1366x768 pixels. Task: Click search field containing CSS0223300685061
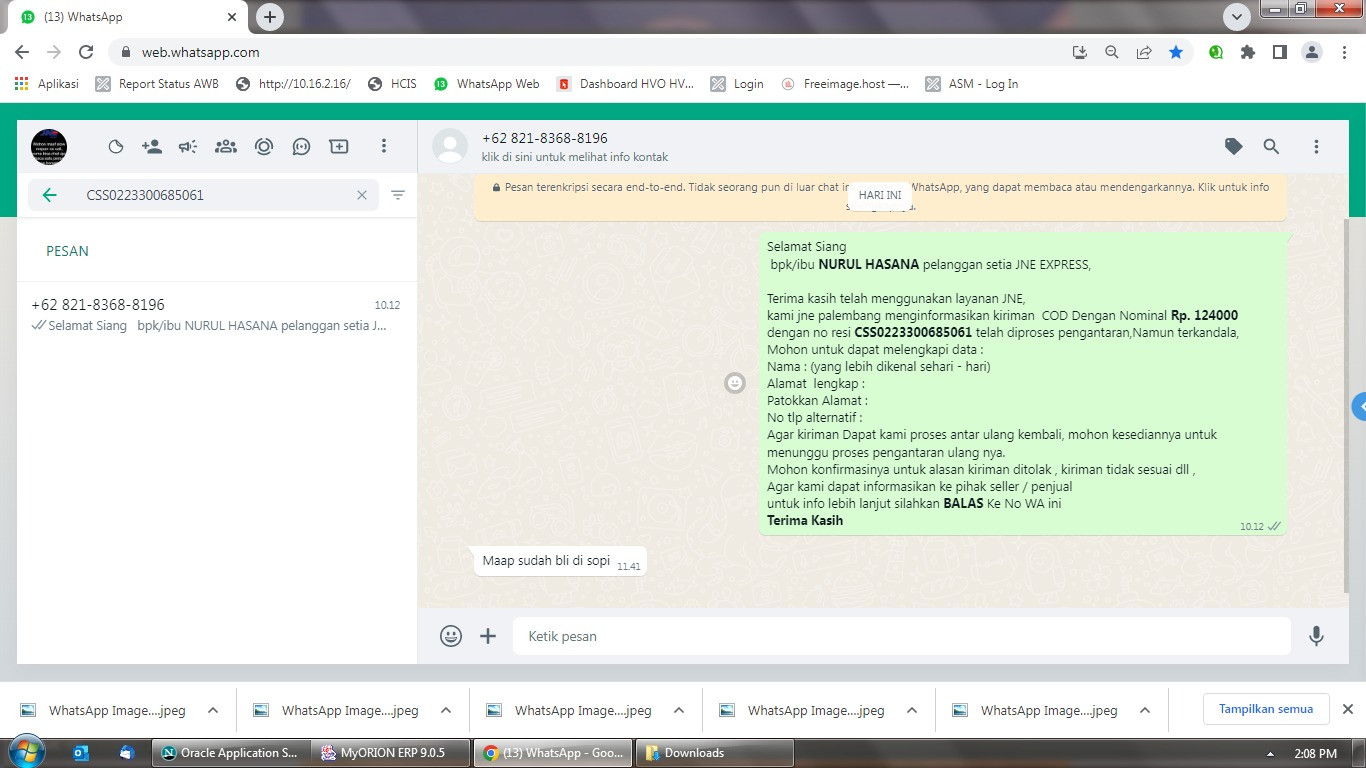point(203,195)
